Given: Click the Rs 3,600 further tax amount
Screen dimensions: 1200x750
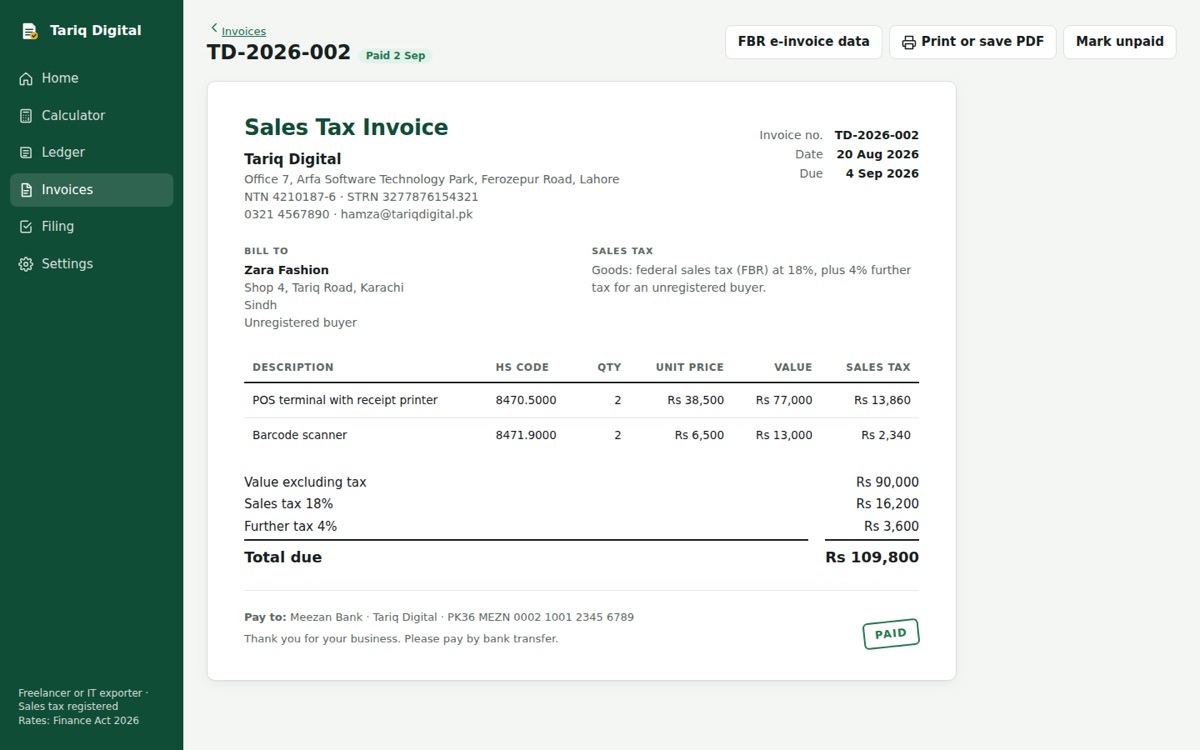Looking at the screenshot, I should [x=891, y=526].
